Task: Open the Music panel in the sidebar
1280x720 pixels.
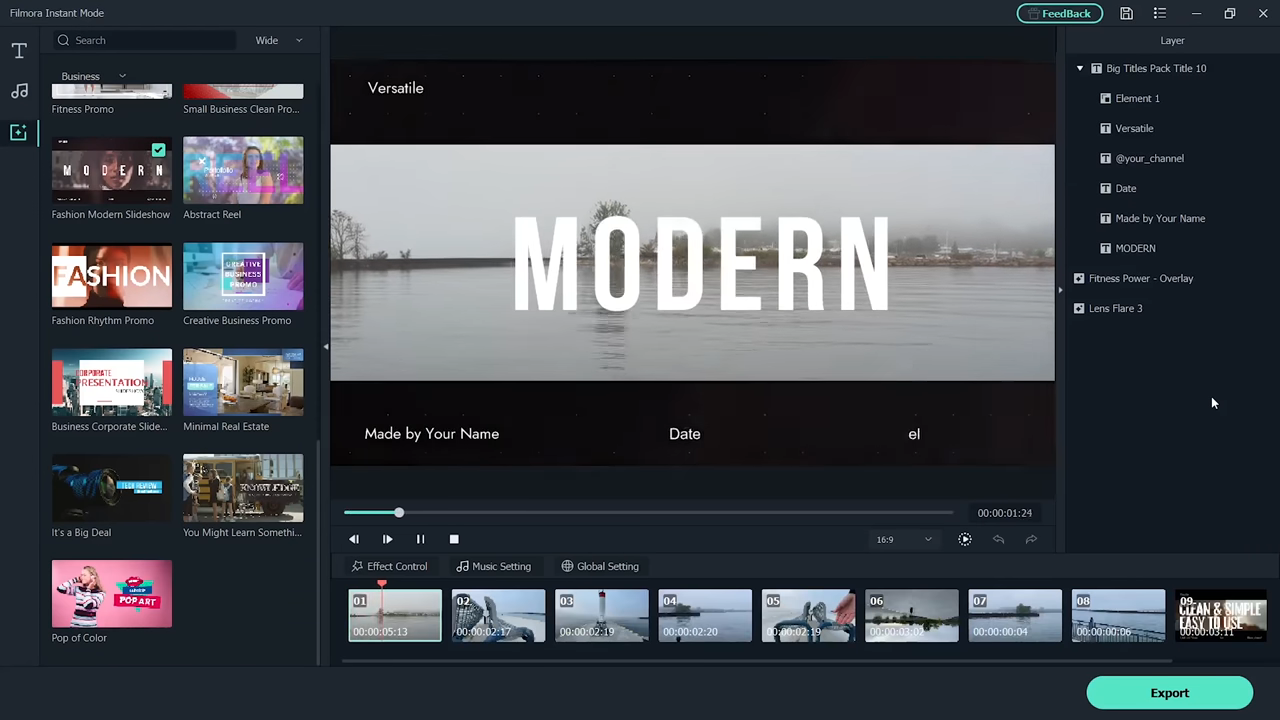Action: tap(18, 91)
